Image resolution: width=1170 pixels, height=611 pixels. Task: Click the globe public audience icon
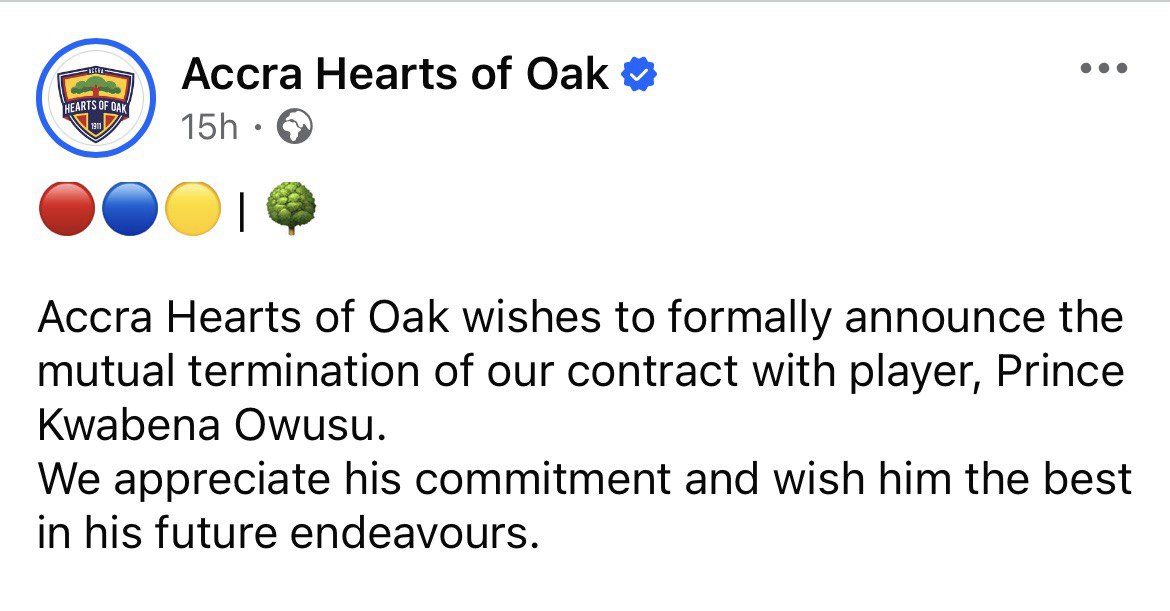pos(293,127)
